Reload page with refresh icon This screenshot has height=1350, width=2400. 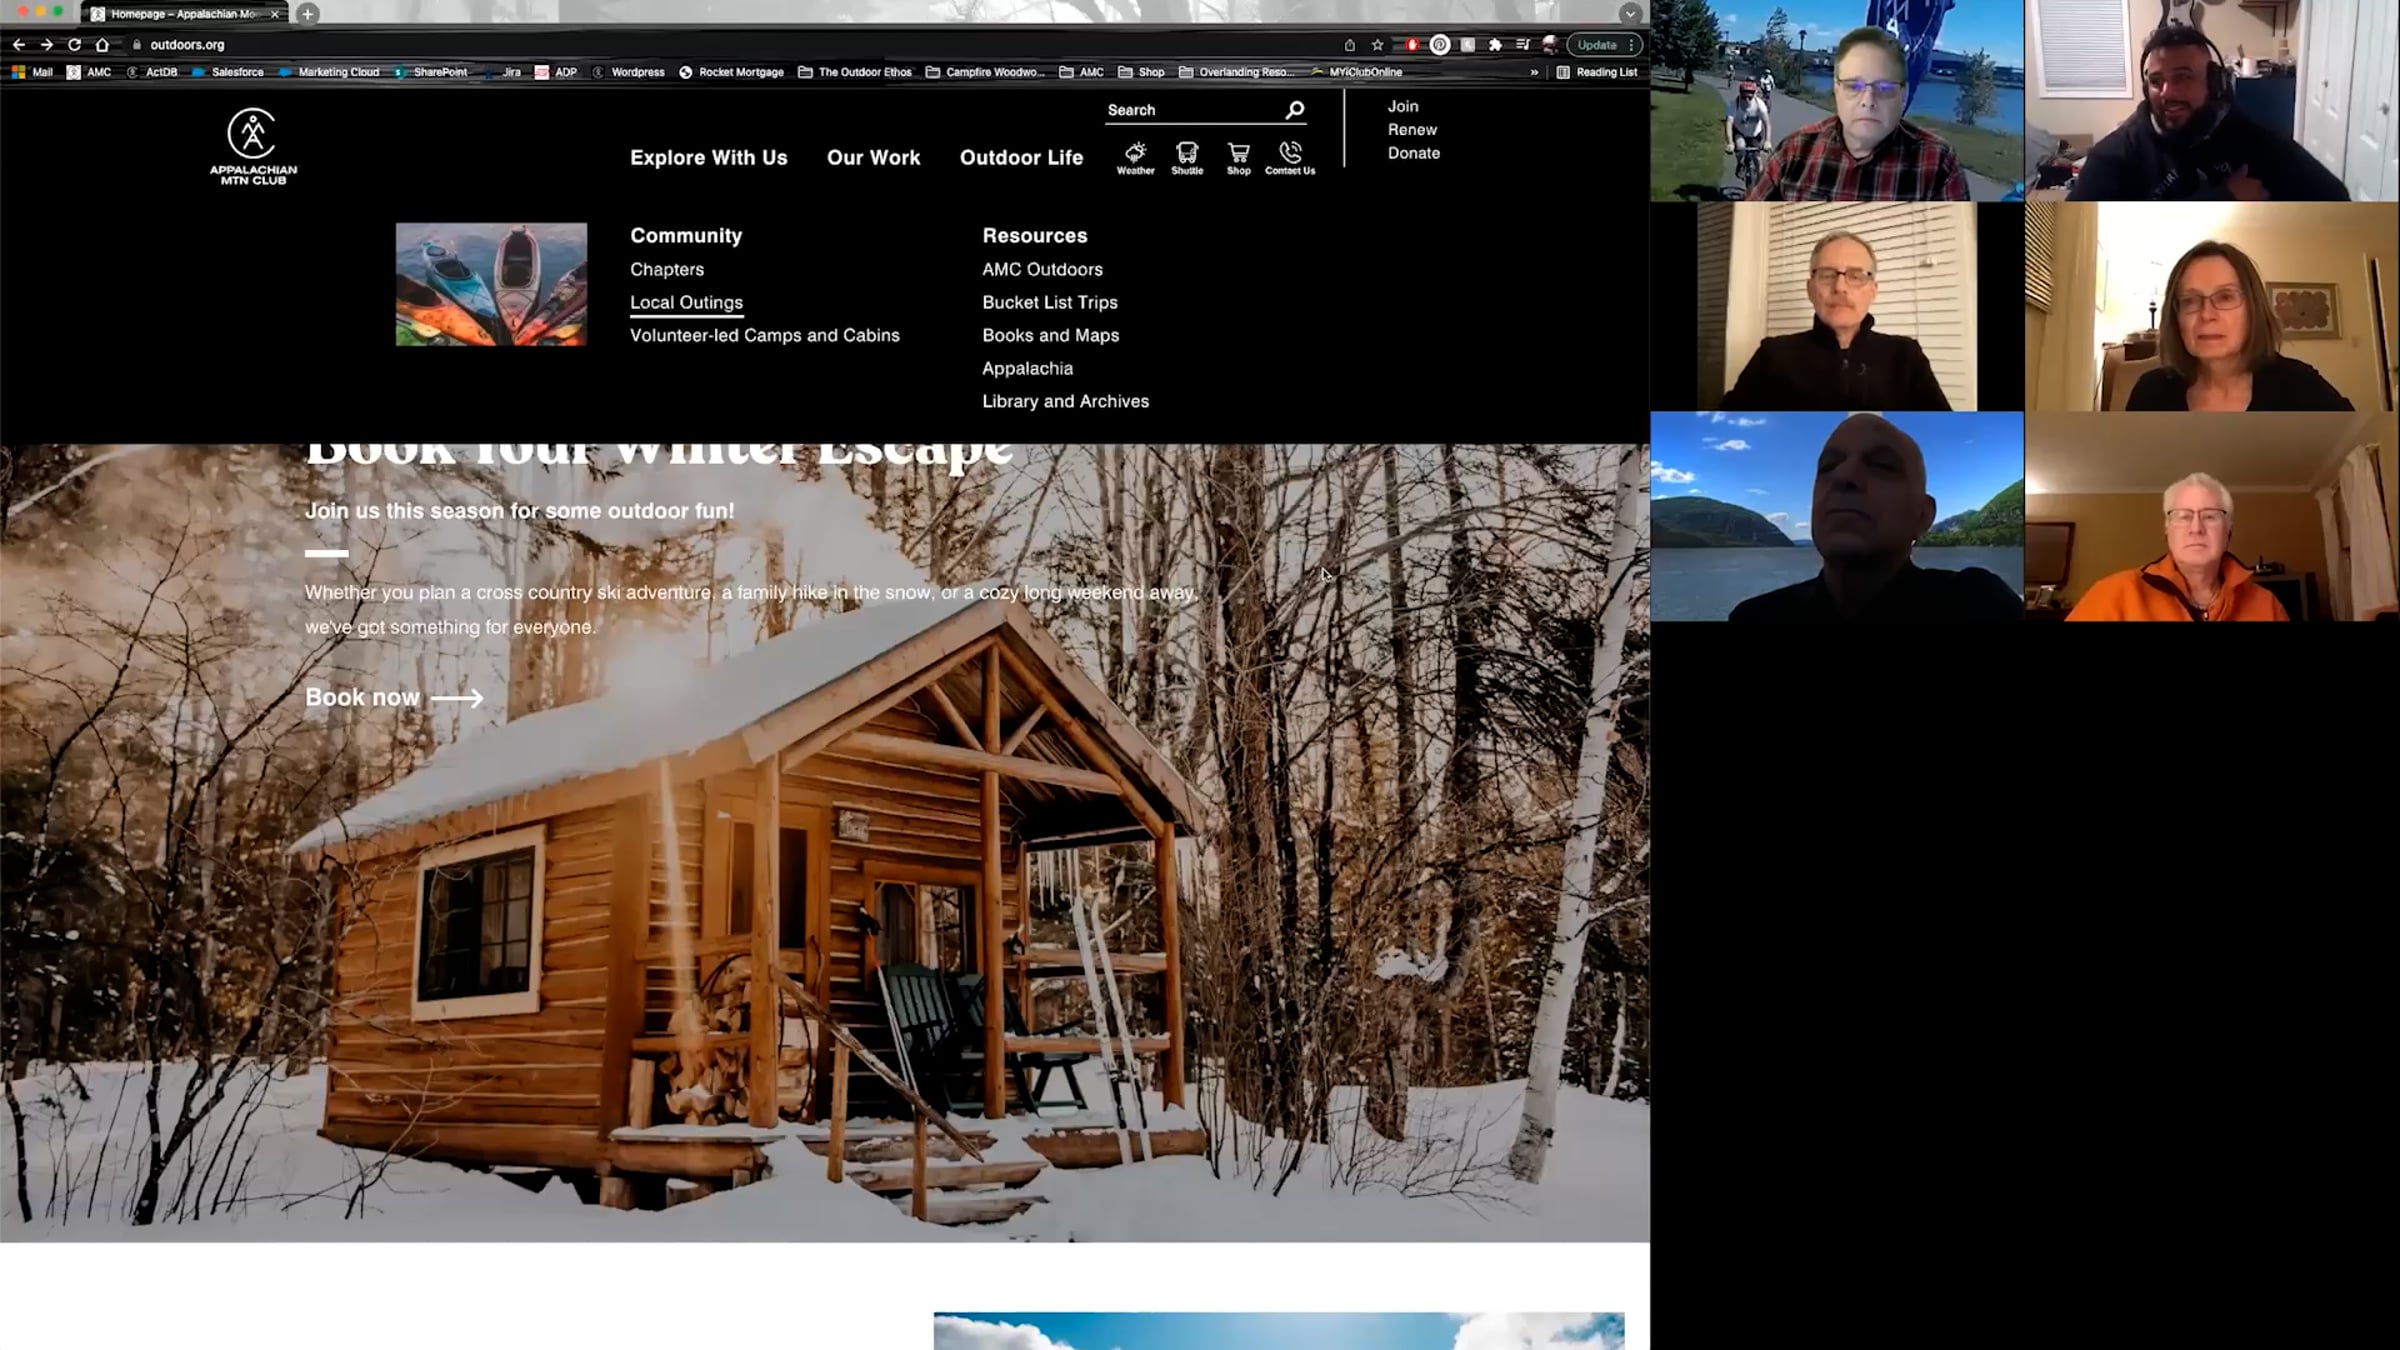click(74, 45)
